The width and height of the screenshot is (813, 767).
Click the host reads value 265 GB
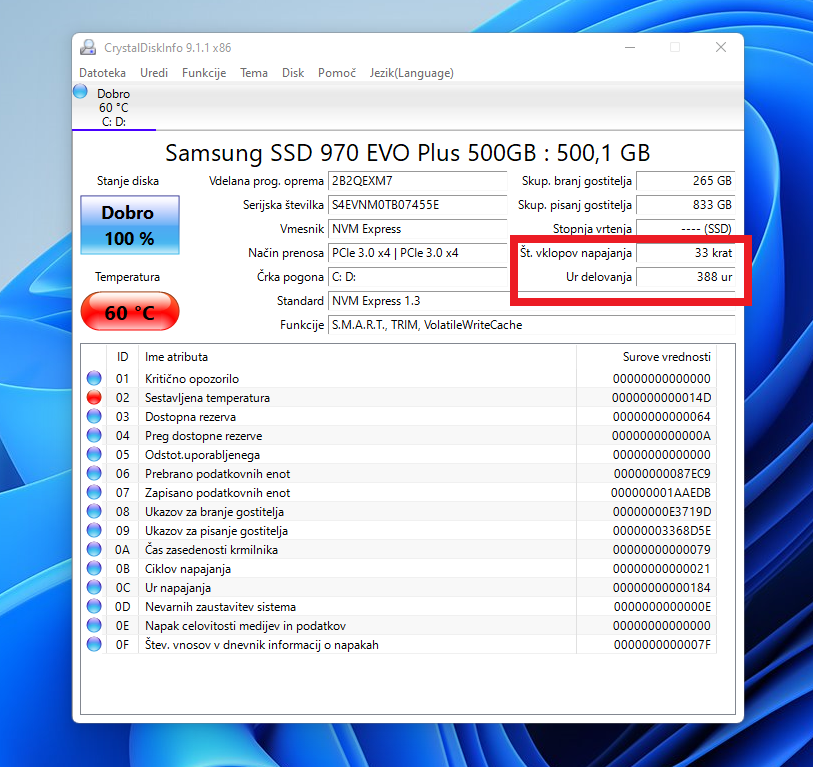685,181
